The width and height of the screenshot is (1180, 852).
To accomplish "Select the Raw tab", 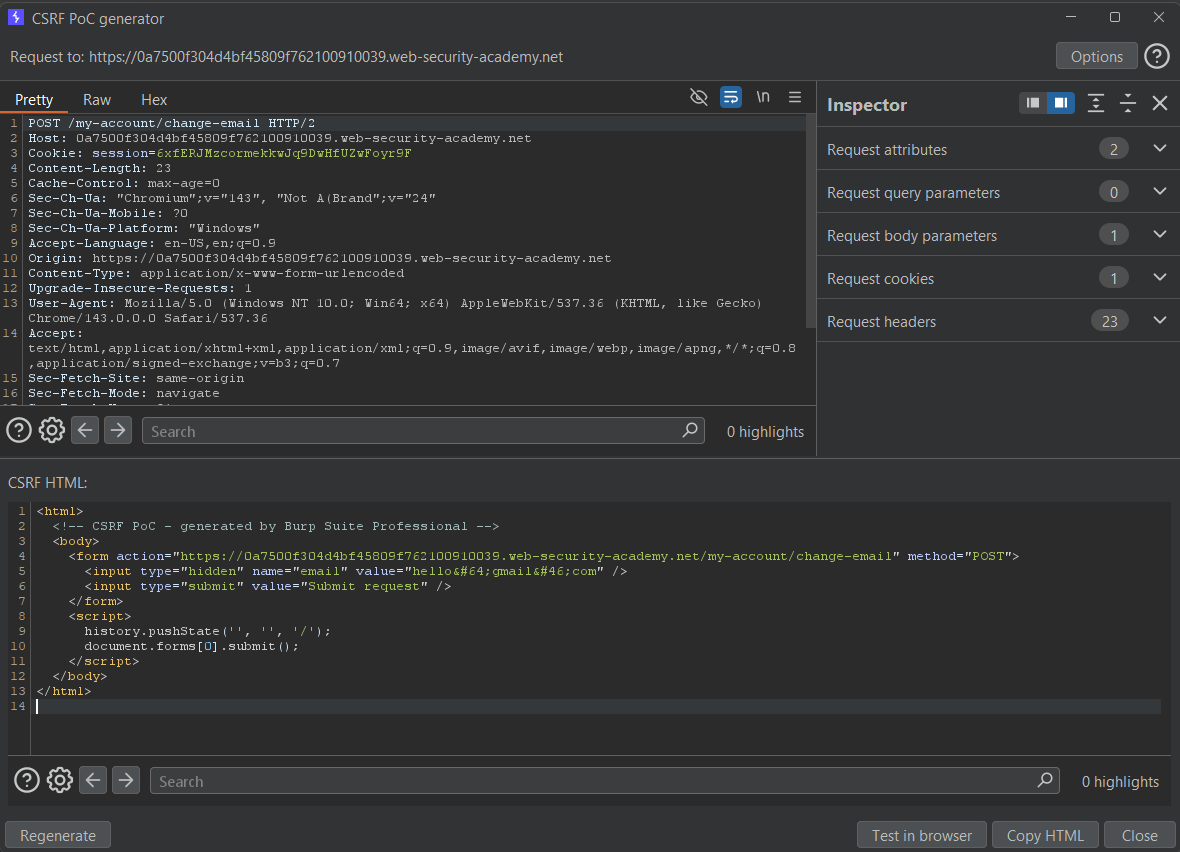I will 97,99.
